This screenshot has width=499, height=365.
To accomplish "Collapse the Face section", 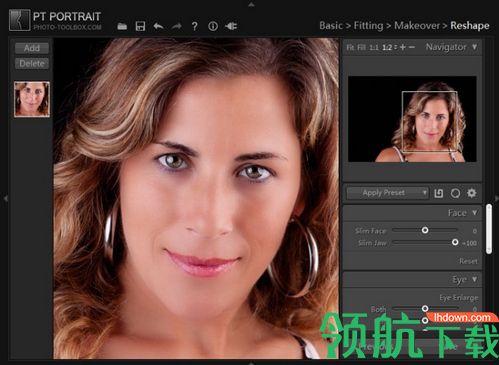I will [475, 213].
